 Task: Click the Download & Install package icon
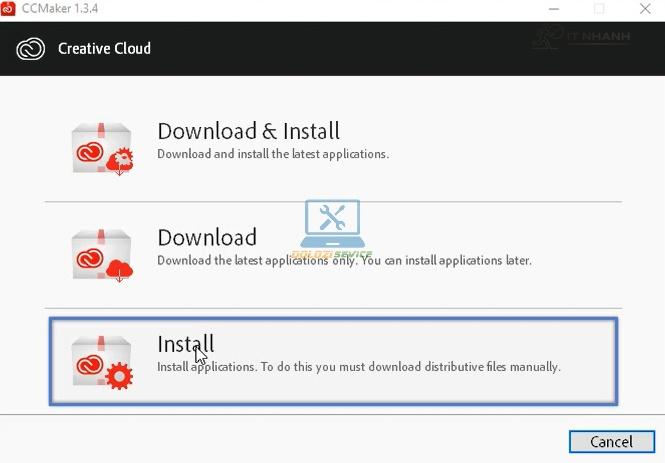[x=102, y=148]
